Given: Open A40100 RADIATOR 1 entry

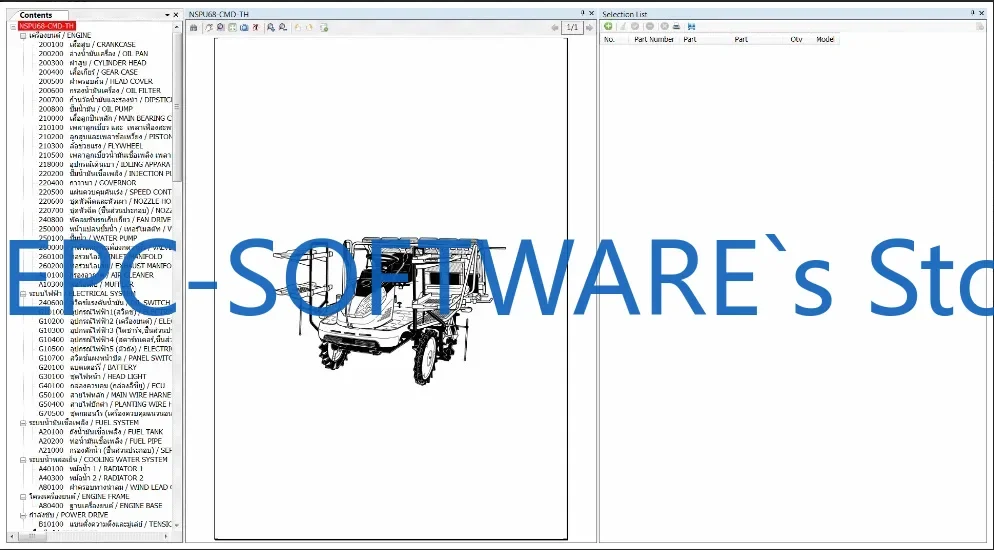Looking at the screenshot, I should 91,469.
